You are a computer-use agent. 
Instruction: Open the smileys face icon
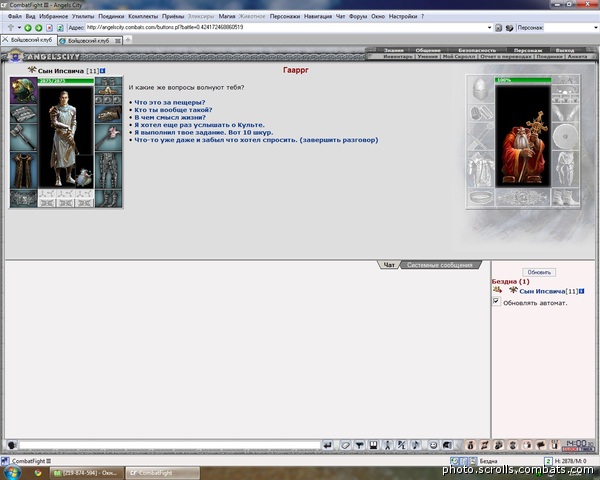point(433,445)
